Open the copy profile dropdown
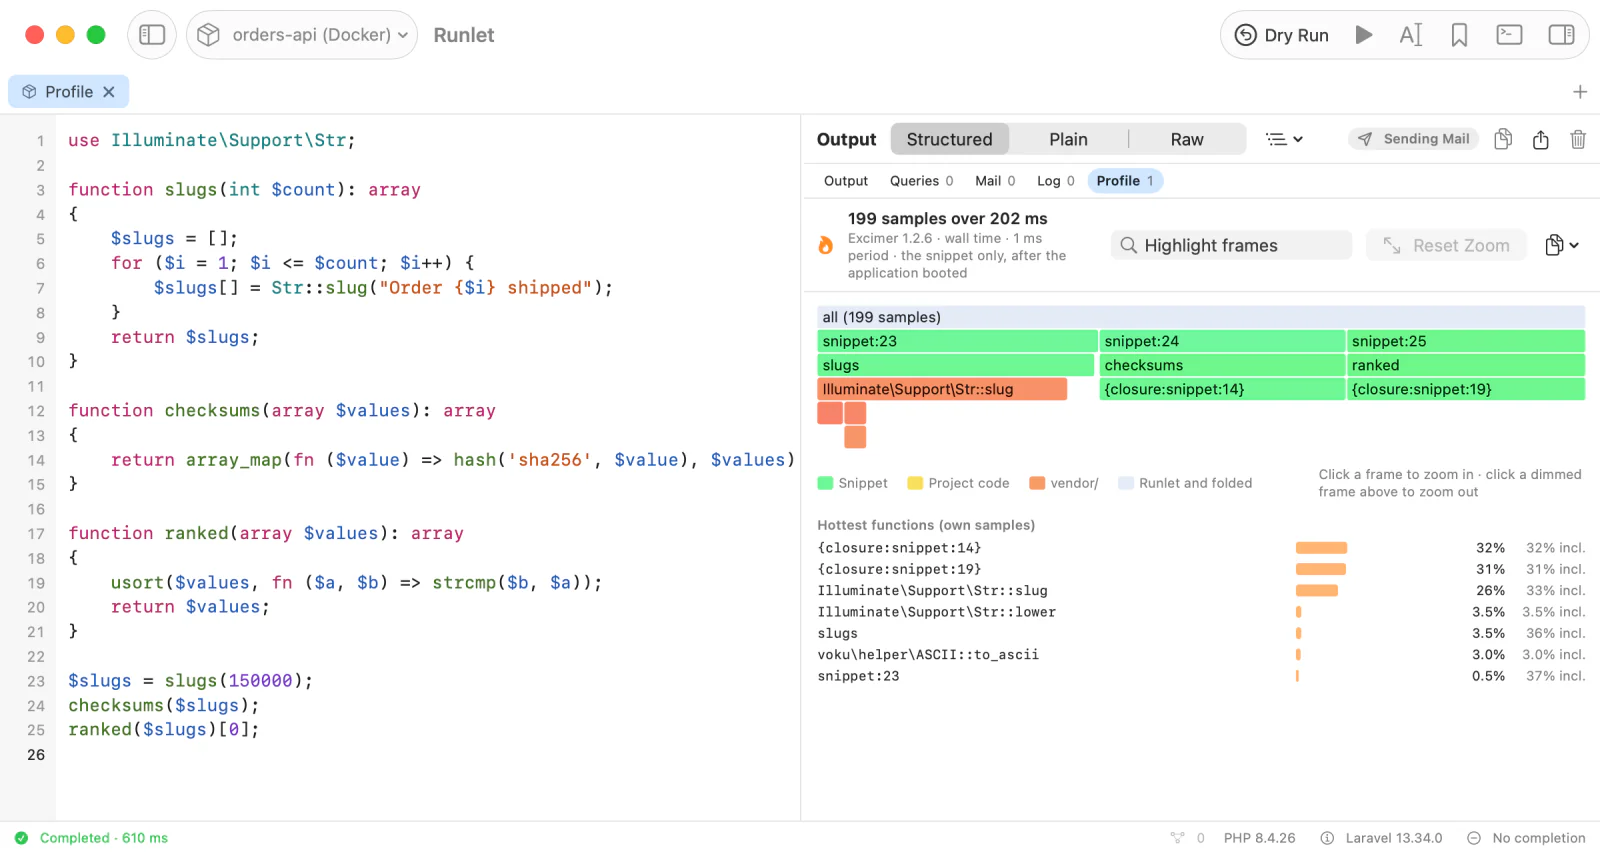The width and height of the screenshot is (1600, 854). coord(1562,245)
